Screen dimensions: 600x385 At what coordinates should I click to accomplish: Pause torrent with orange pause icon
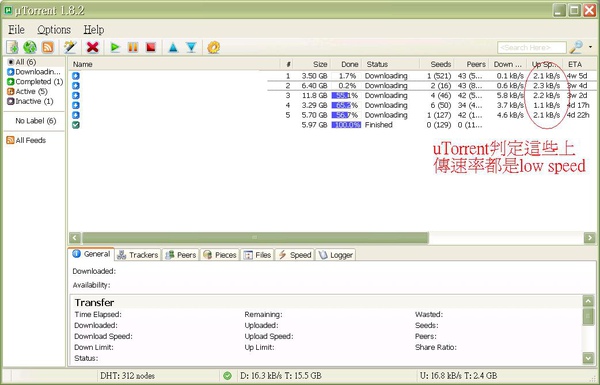pyautogui.click(x=133, y=47)
